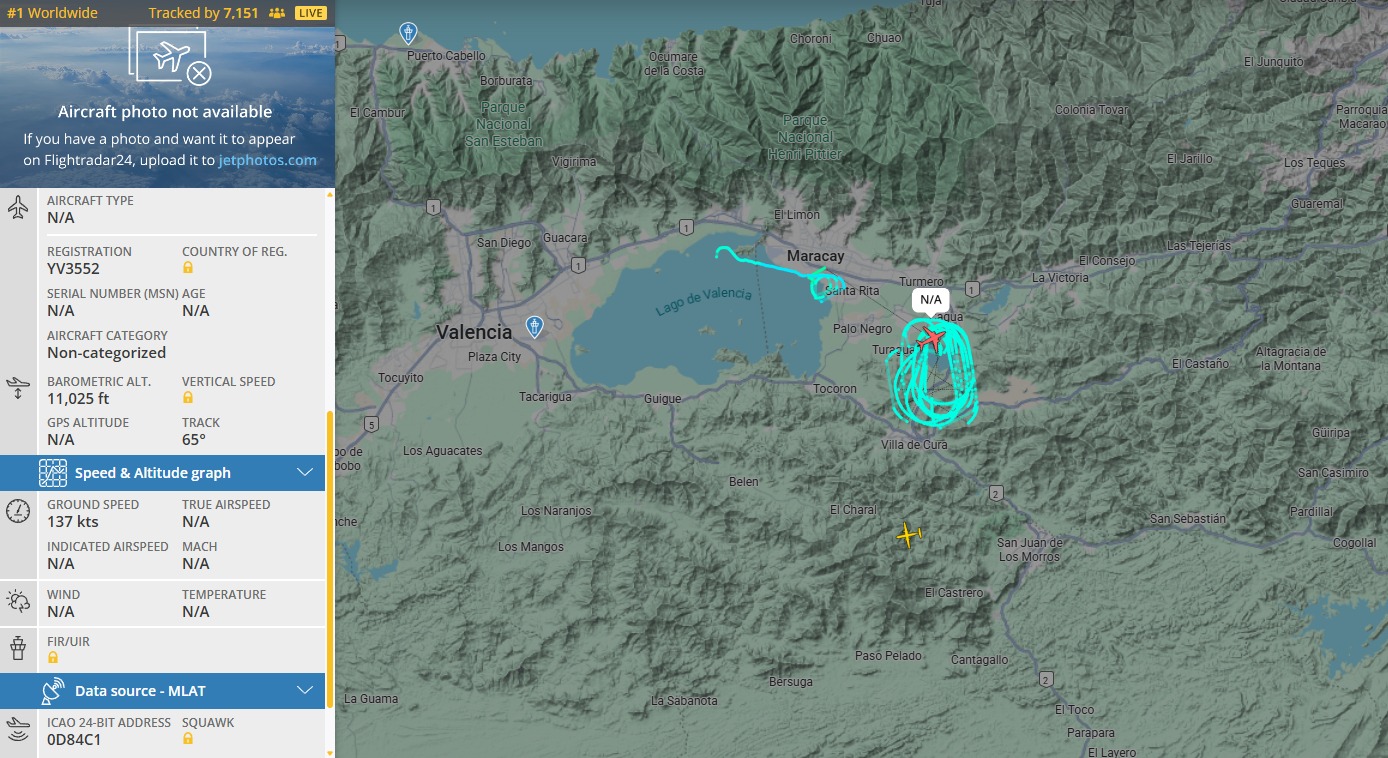Click the sidebar scroll-up arrow

330,195
